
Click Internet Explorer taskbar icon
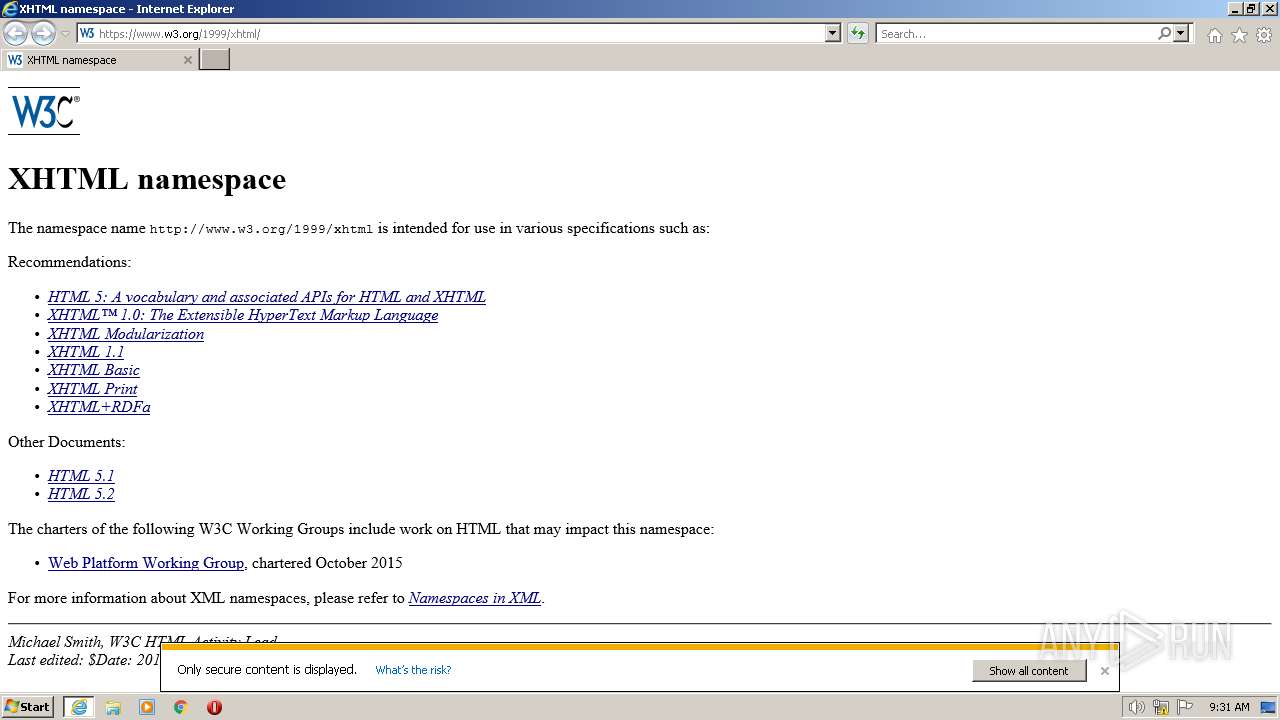coord(79,707)
